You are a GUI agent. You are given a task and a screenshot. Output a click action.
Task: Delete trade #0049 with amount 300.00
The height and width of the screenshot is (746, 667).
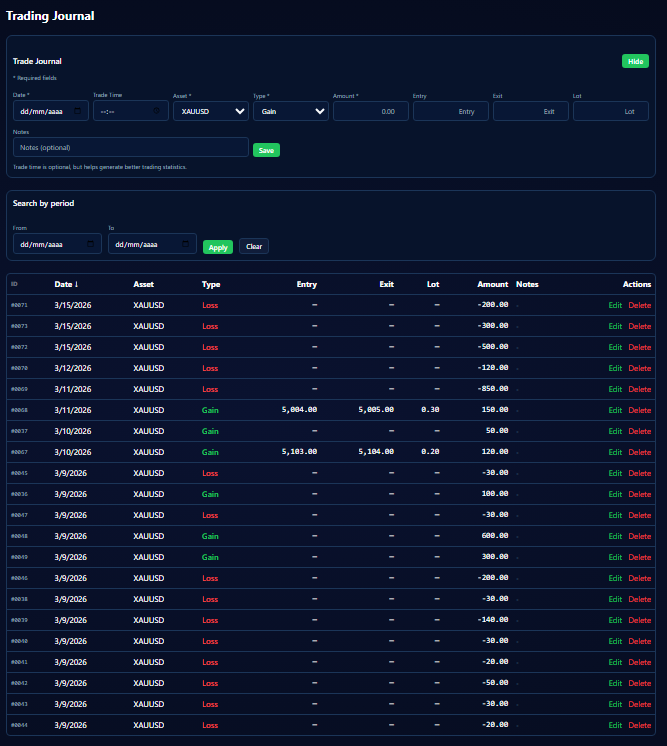tap(639, 557)
